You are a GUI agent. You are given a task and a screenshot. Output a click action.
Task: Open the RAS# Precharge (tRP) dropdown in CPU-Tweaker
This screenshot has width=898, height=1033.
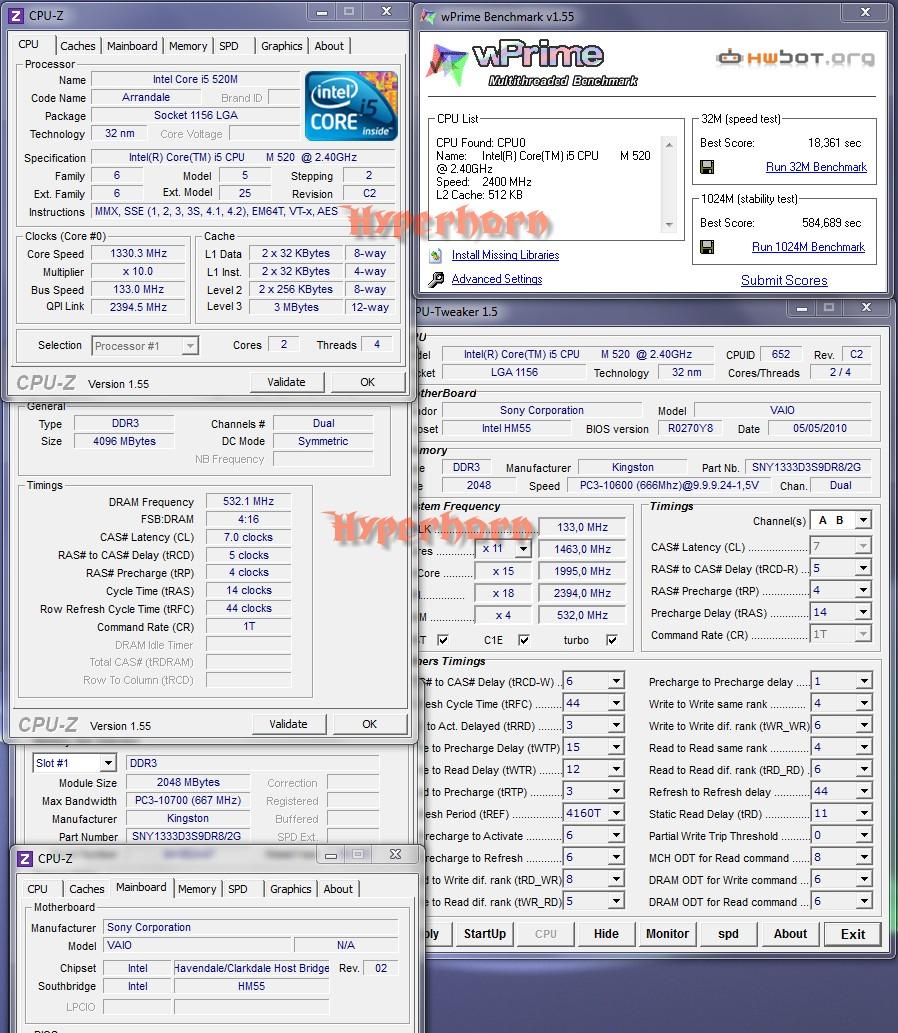coord(863,590)
